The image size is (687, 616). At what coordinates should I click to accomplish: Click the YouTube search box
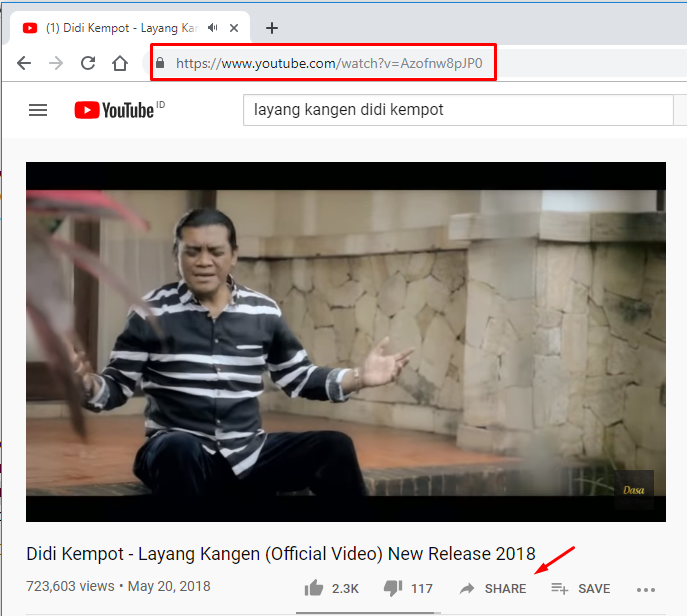coord(458,110)
